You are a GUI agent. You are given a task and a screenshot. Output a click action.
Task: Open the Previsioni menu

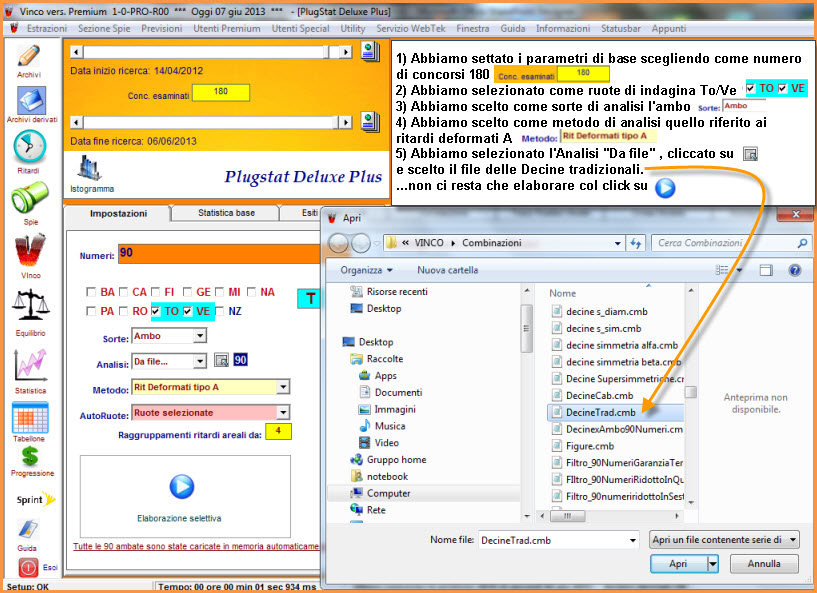click(x=162, y=29)
